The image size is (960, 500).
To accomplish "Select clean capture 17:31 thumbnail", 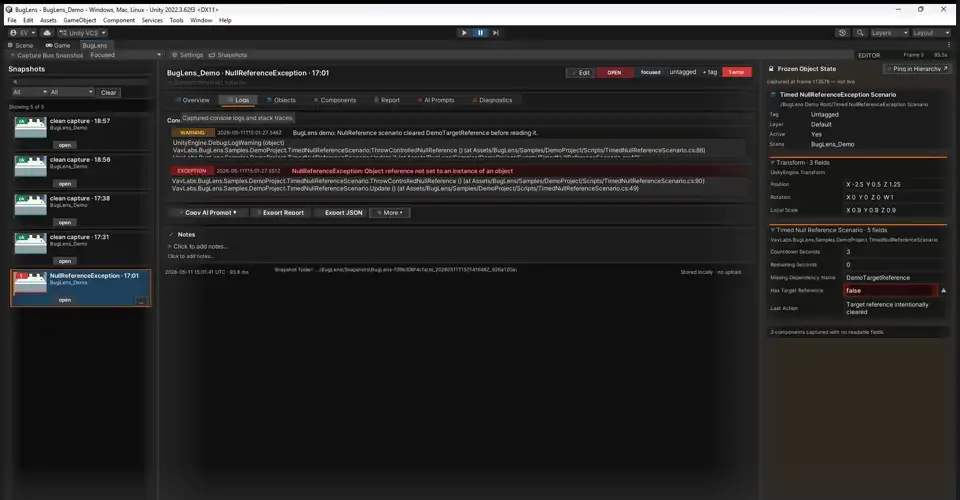I will point(31,243).
